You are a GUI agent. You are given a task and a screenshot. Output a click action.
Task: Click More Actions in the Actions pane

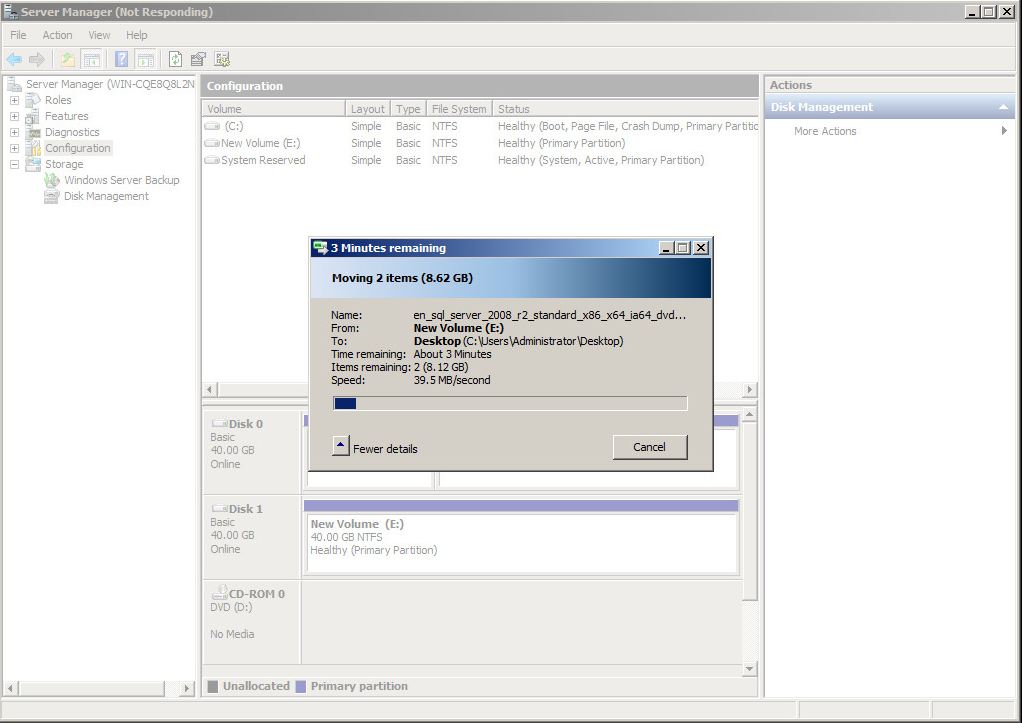click(825, 131)
